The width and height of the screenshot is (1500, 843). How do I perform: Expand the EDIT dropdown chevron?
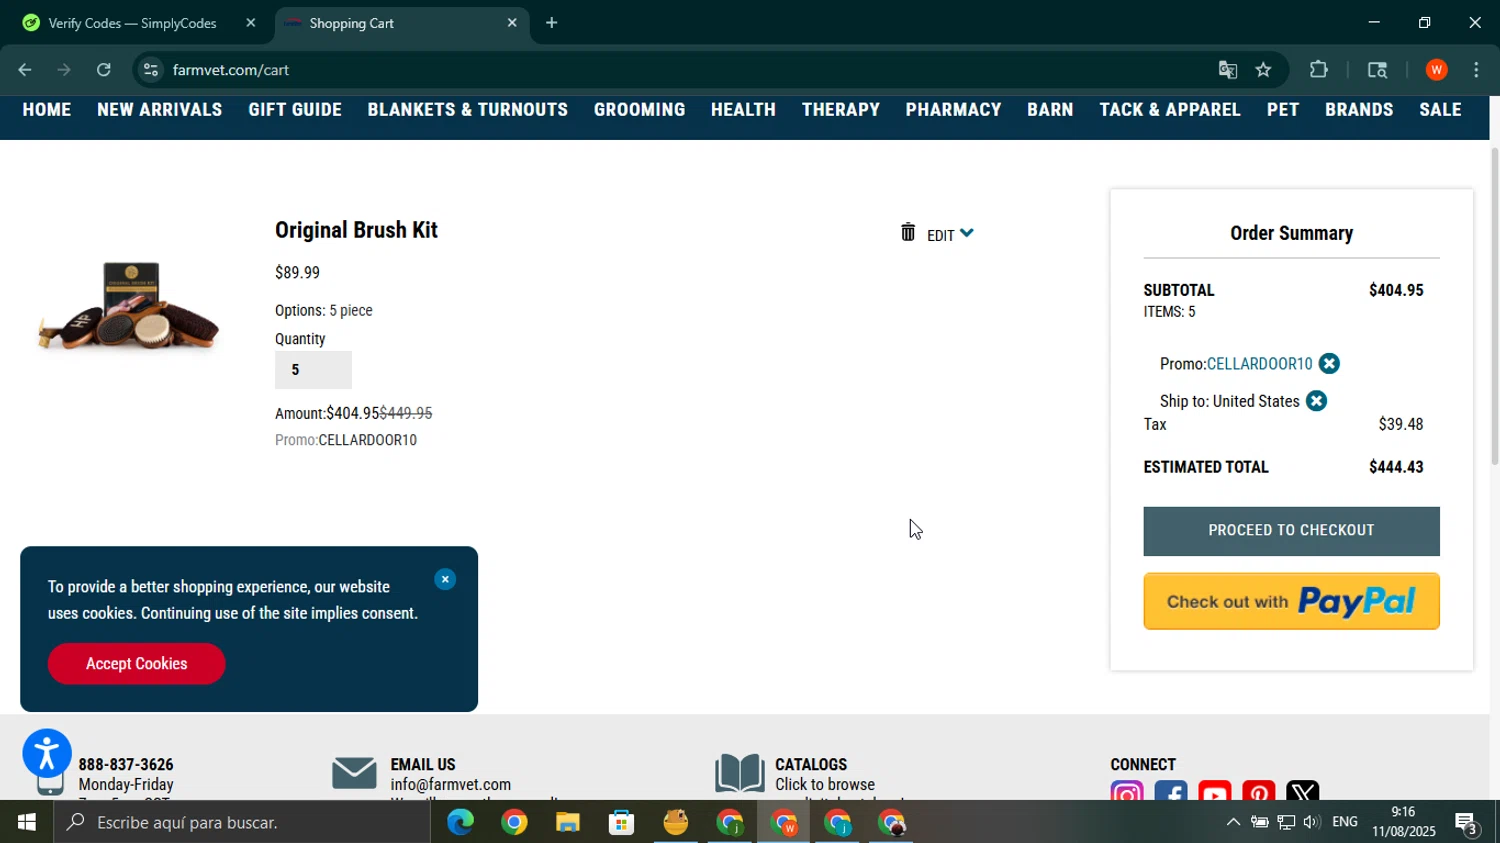[967, 233]
